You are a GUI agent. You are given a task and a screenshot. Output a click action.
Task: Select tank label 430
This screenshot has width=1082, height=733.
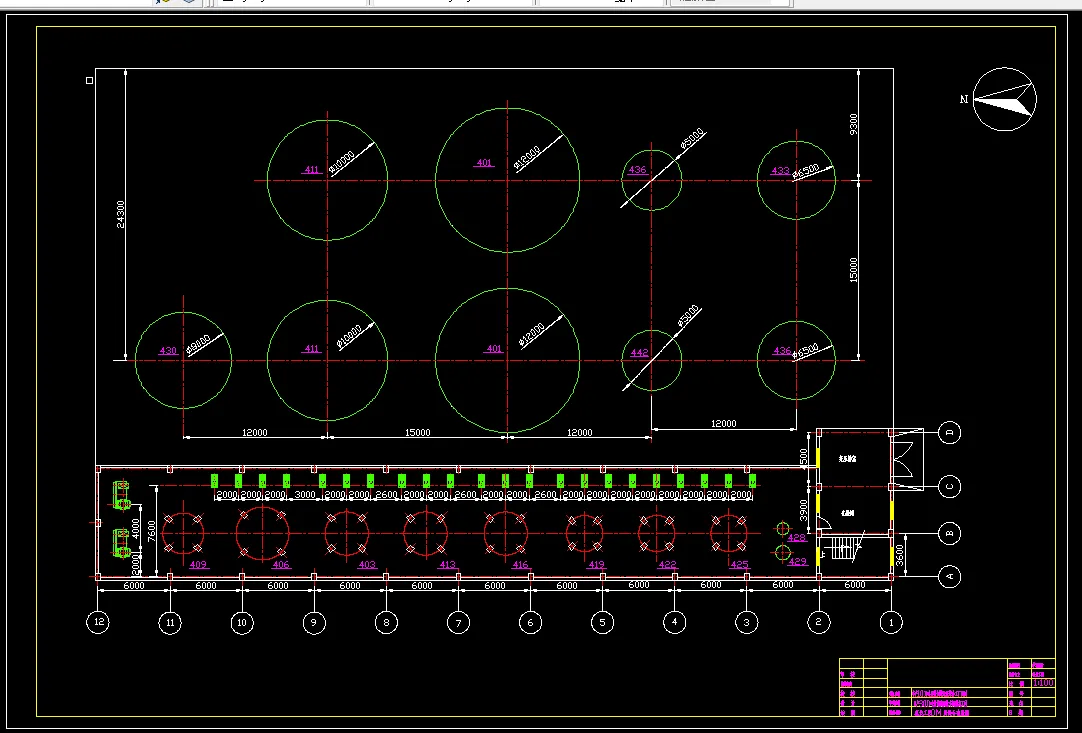168,351
